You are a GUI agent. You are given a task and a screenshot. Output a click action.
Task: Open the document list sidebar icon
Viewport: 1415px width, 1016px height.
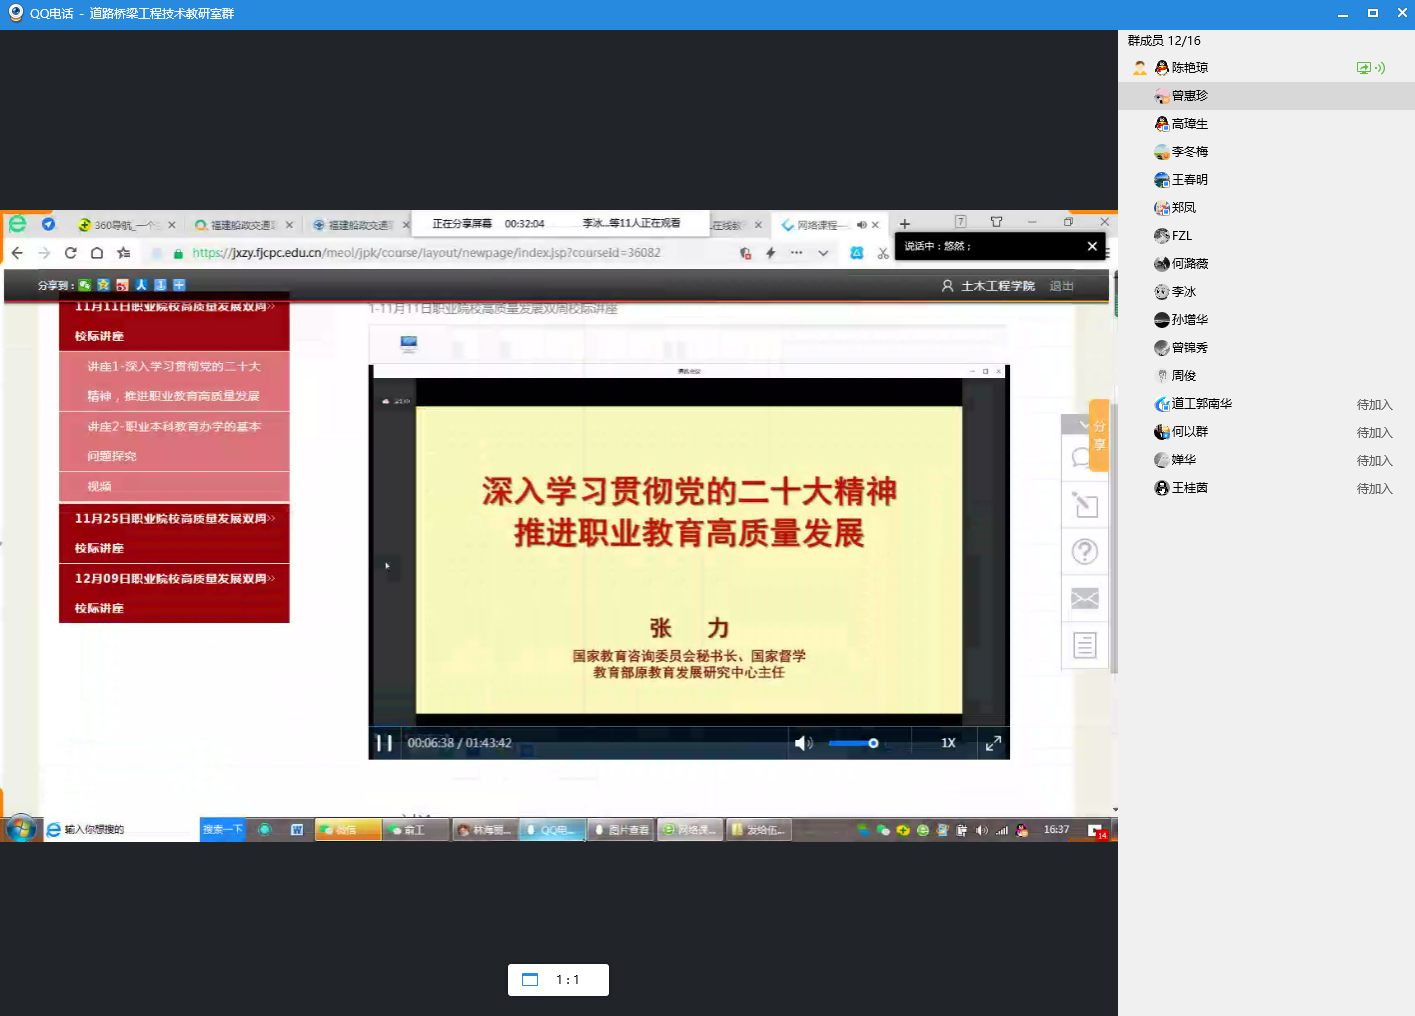coord(1084,646)
